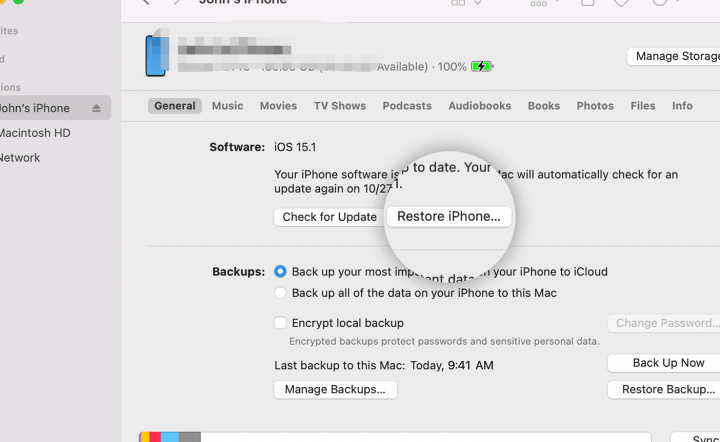Click the red segment of the storage bar

coord(155,437)
